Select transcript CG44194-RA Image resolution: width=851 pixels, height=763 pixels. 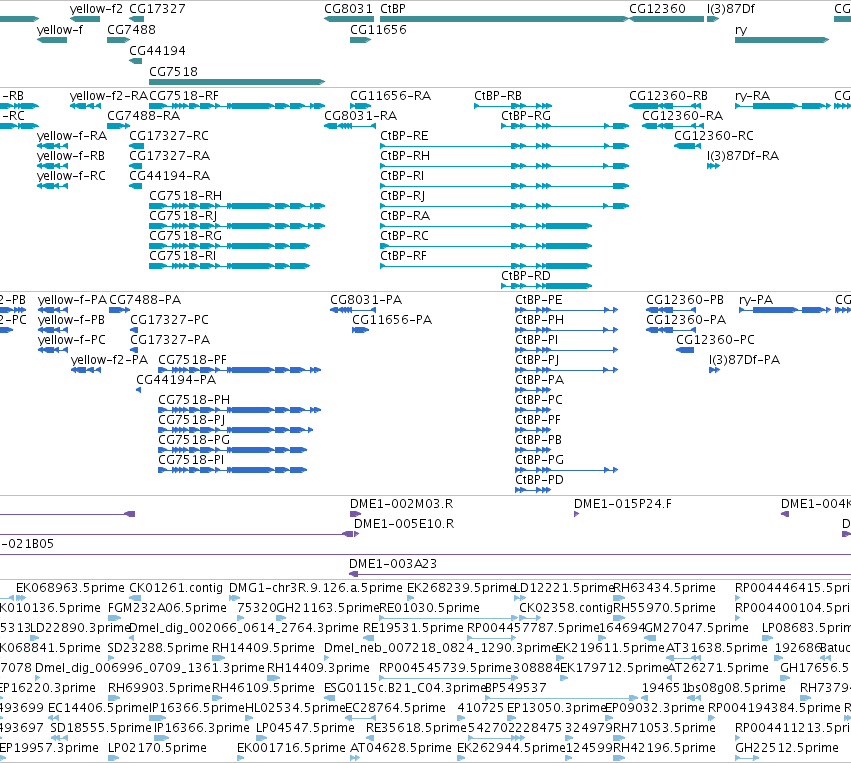136,186
